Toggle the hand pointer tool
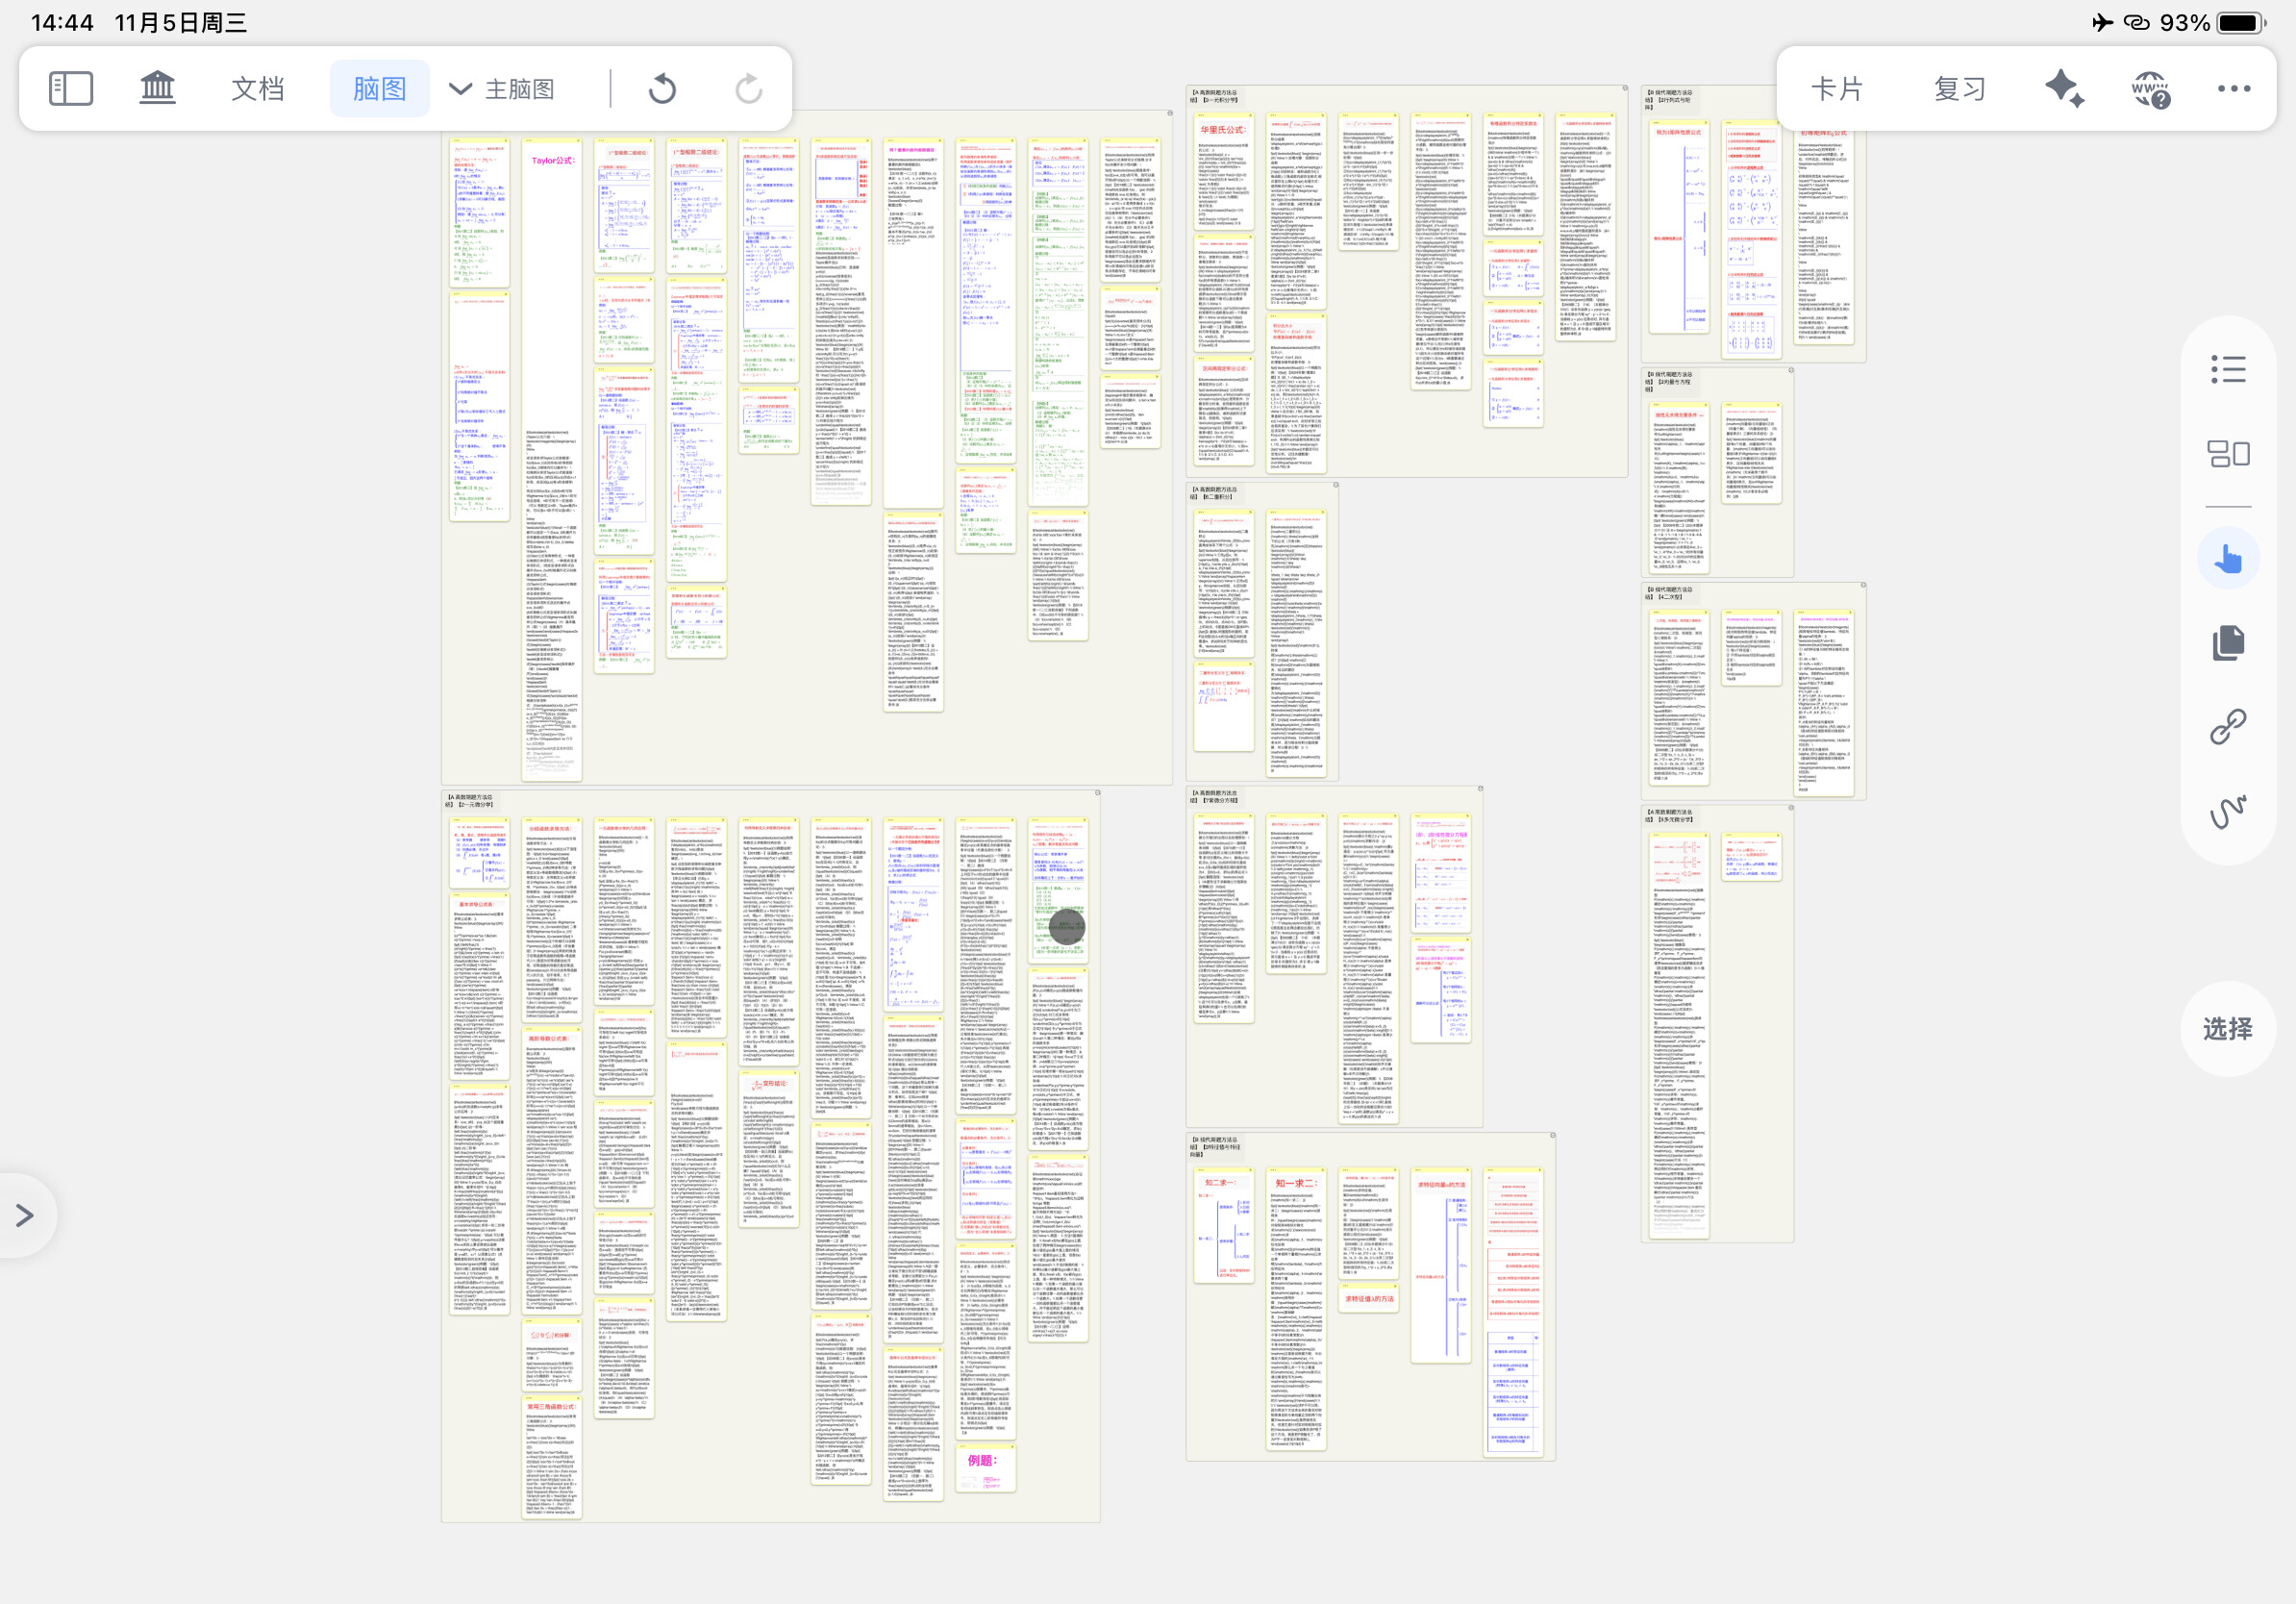This screenshot has height=1604, width=2296. click(x=2228, y=558)
